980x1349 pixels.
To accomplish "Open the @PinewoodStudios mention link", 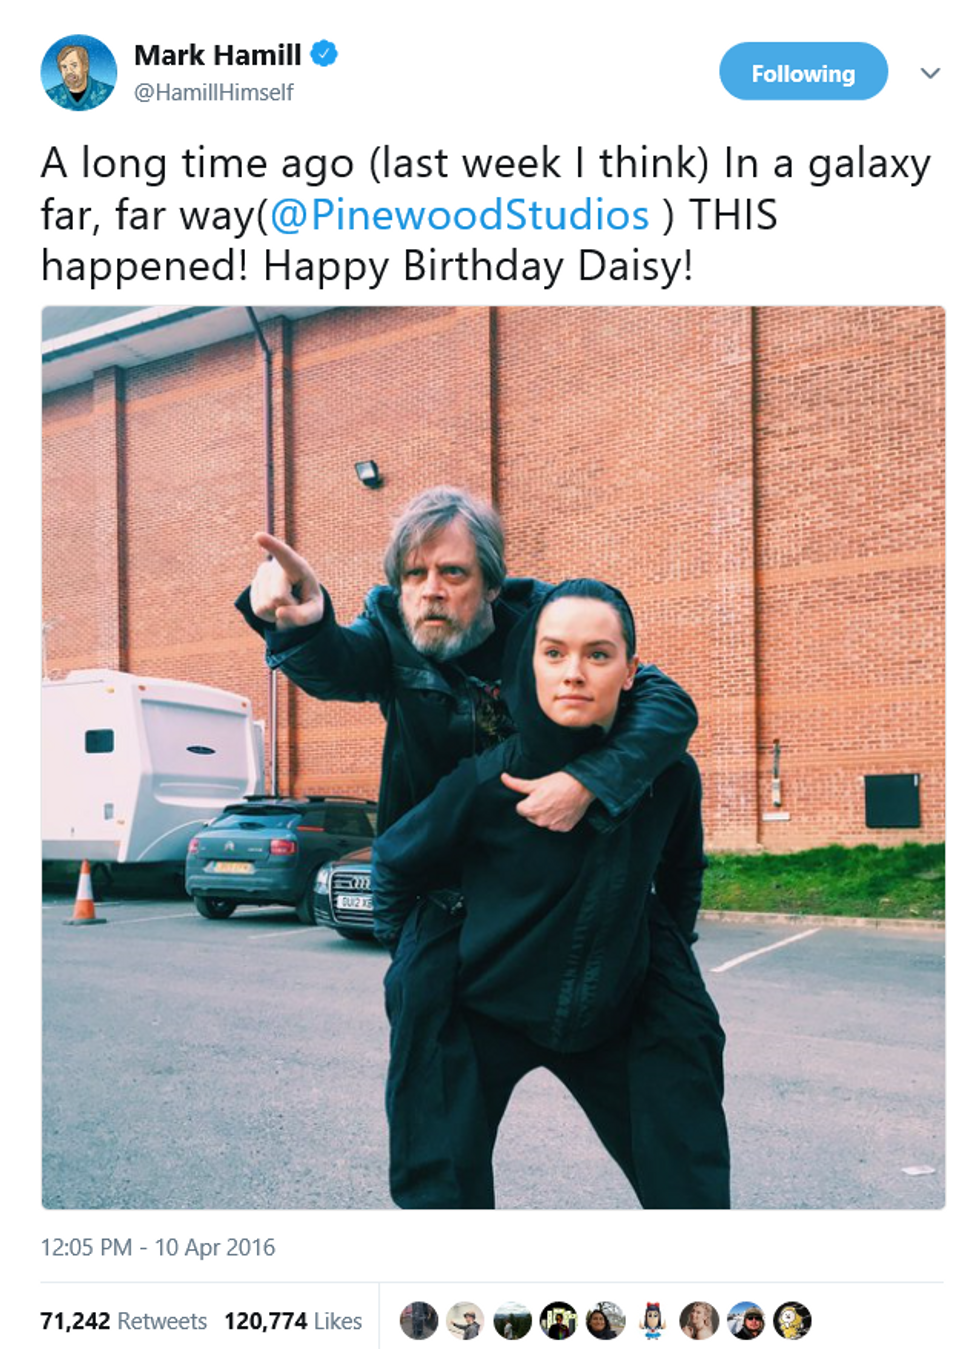I will pyautogui.click(x=460, y=215).
